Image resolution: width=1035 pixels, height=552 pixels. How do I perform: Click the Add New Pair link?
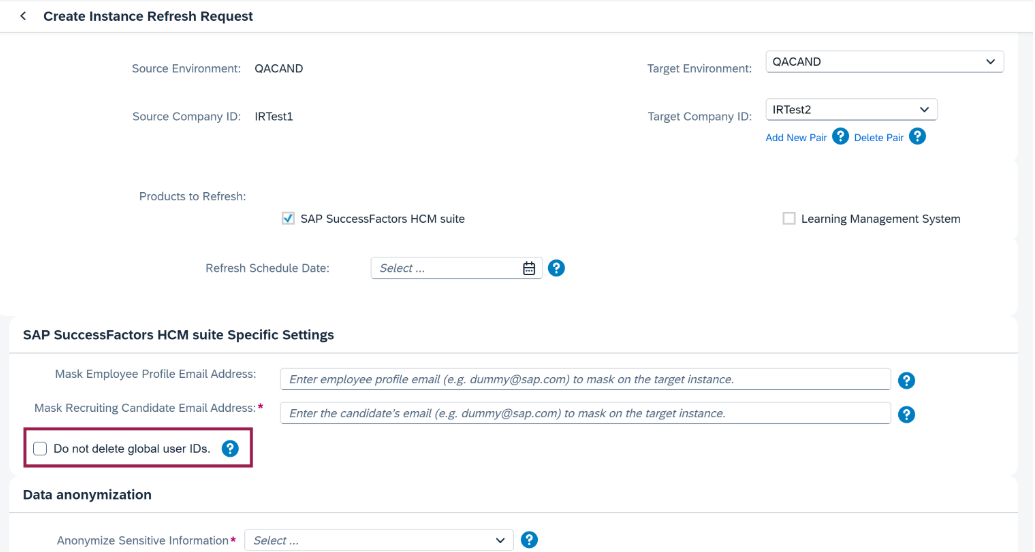pyautogui.click(x=796, y=137)
